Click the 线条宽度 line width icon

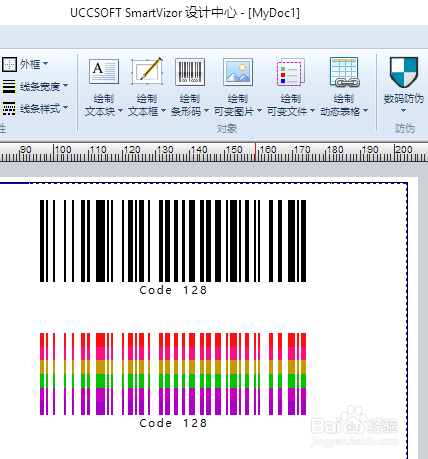click(9, 86)
